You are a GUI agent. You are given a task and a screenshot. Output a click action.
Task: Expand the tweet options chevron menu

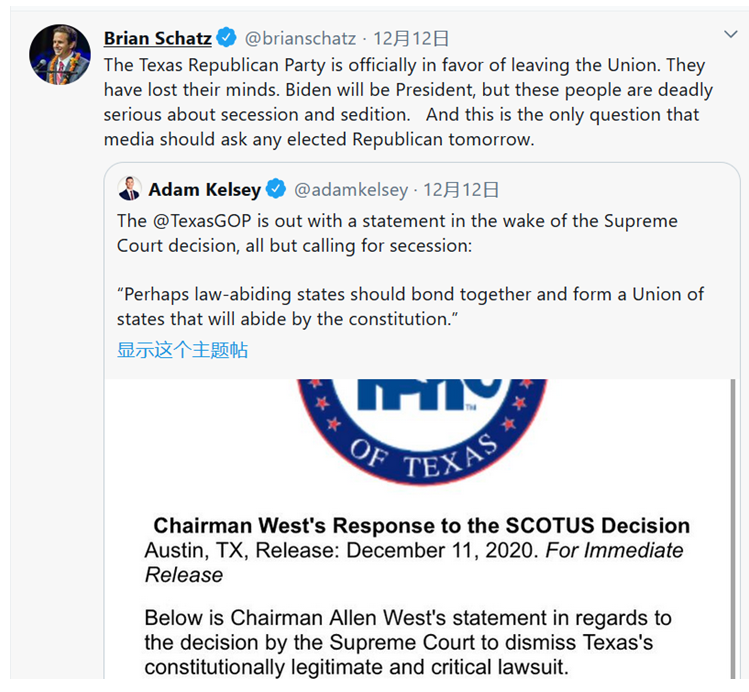(x=730, y=35)
